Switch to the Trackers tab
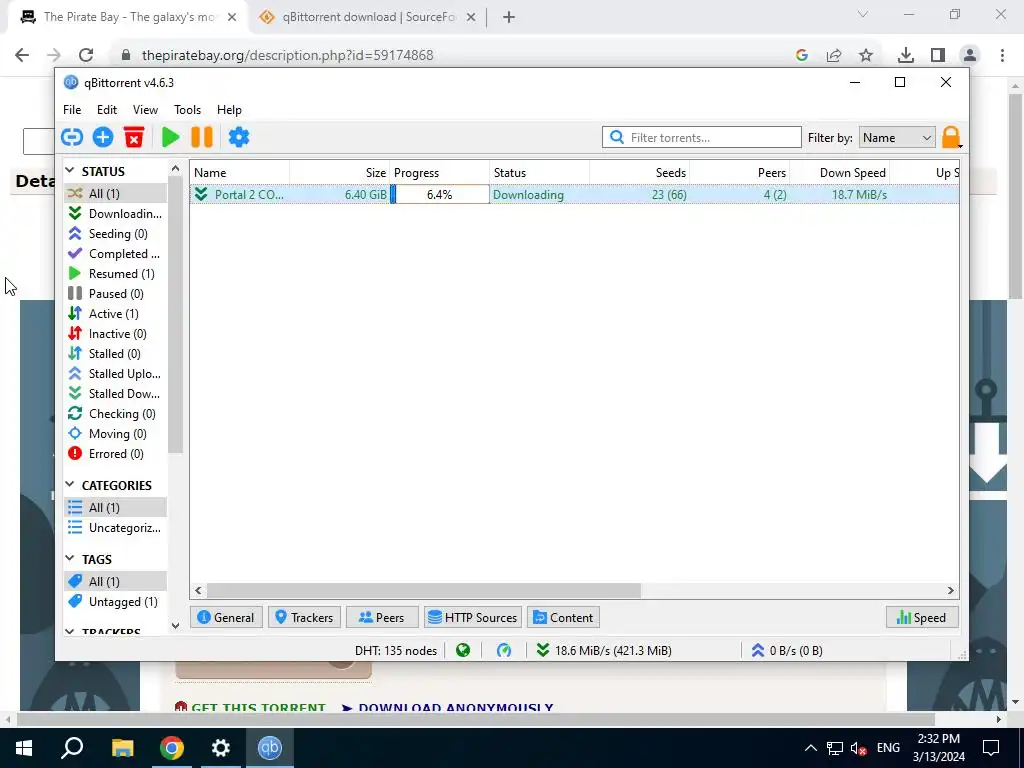 pos(304,617)
